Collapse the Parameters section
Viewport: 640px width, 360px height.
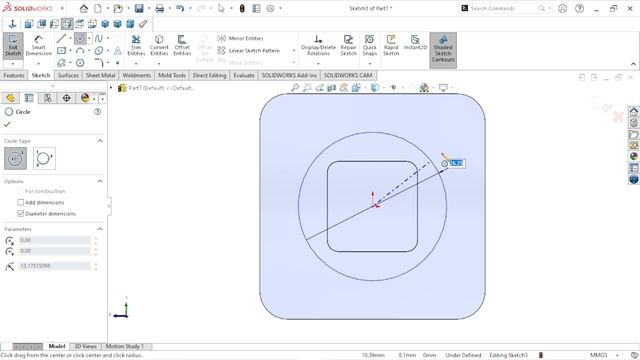(x=100, y=229)
